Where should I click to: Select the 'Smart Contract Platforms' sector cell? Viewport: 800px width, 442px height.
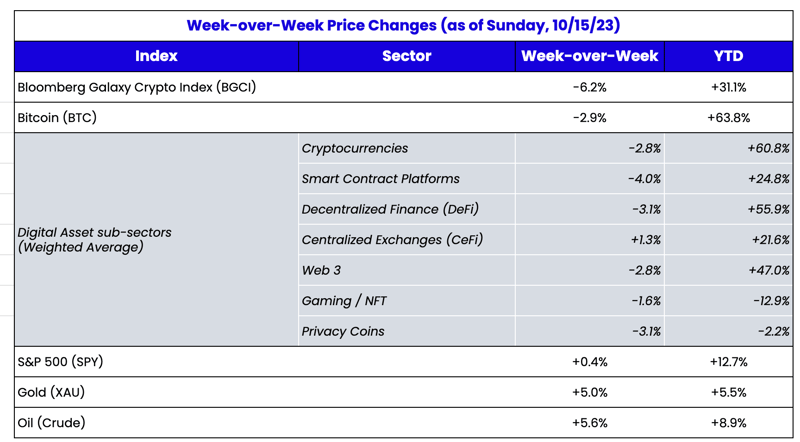(x=380, y=179)
